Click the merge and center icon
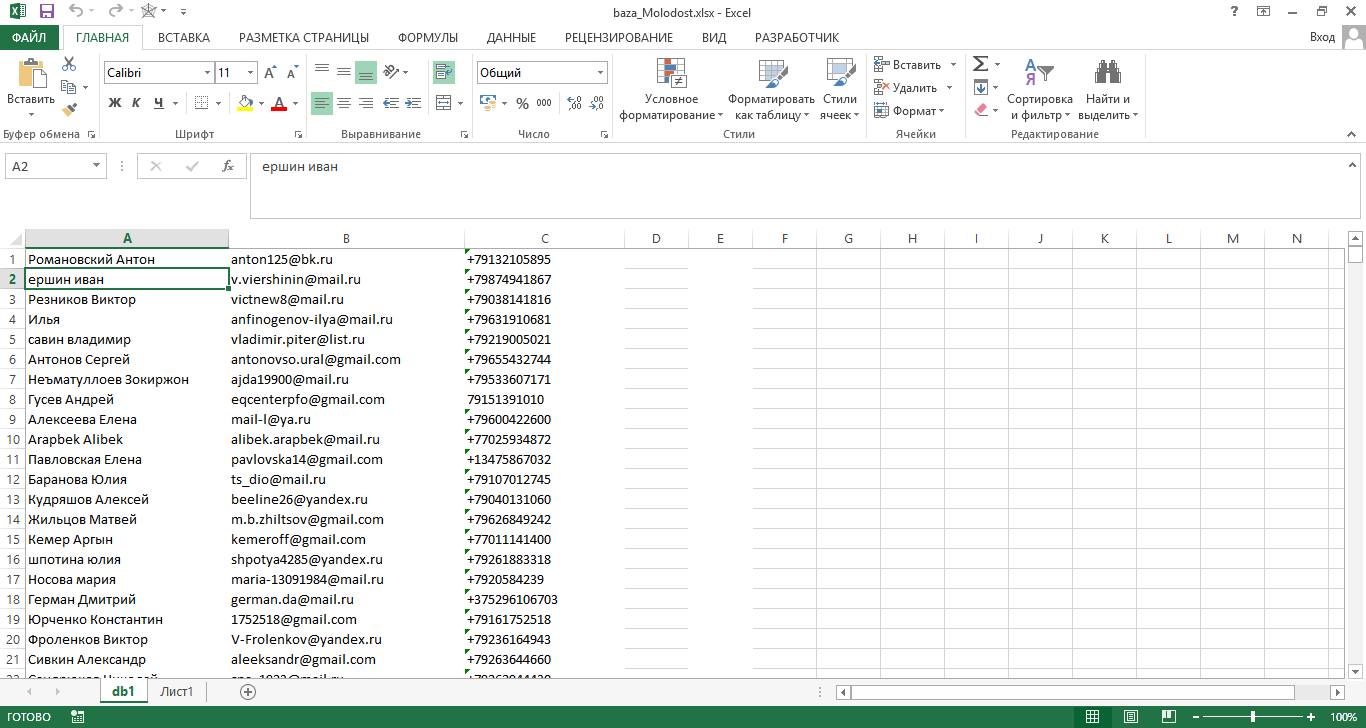The width and height of the screenshot is (1366, 728). [442, 103]
